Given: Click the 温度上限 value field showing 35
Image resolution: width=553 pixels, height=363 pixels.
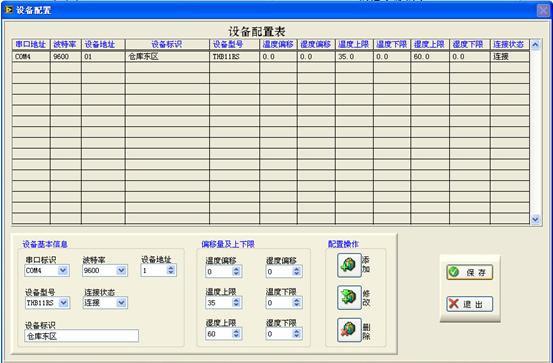Looking at the screenshot, I should [219, 302].
